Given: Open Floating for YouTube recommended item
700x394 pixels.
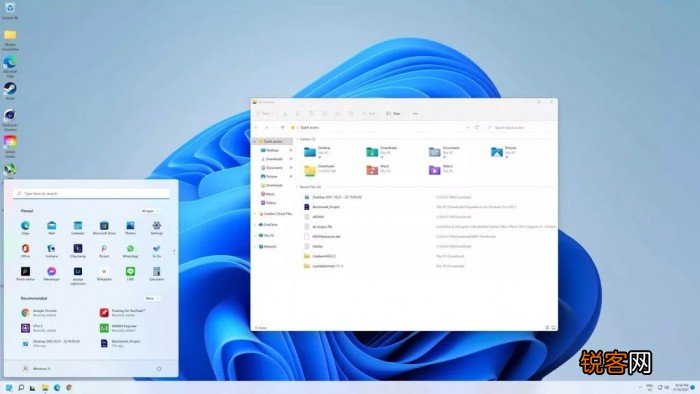Looking at the screenshot, I should 123,313.
